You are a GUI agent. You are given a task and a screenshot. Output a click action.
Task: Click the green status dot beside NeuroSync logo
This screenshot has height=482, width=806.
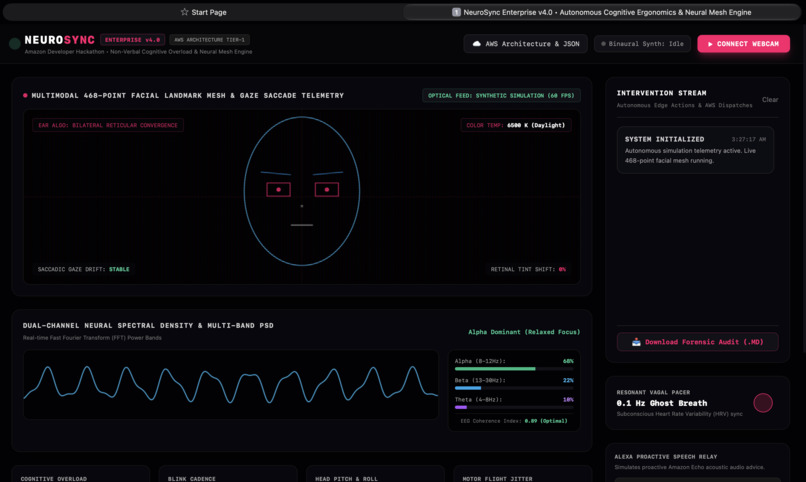[14, 44]
